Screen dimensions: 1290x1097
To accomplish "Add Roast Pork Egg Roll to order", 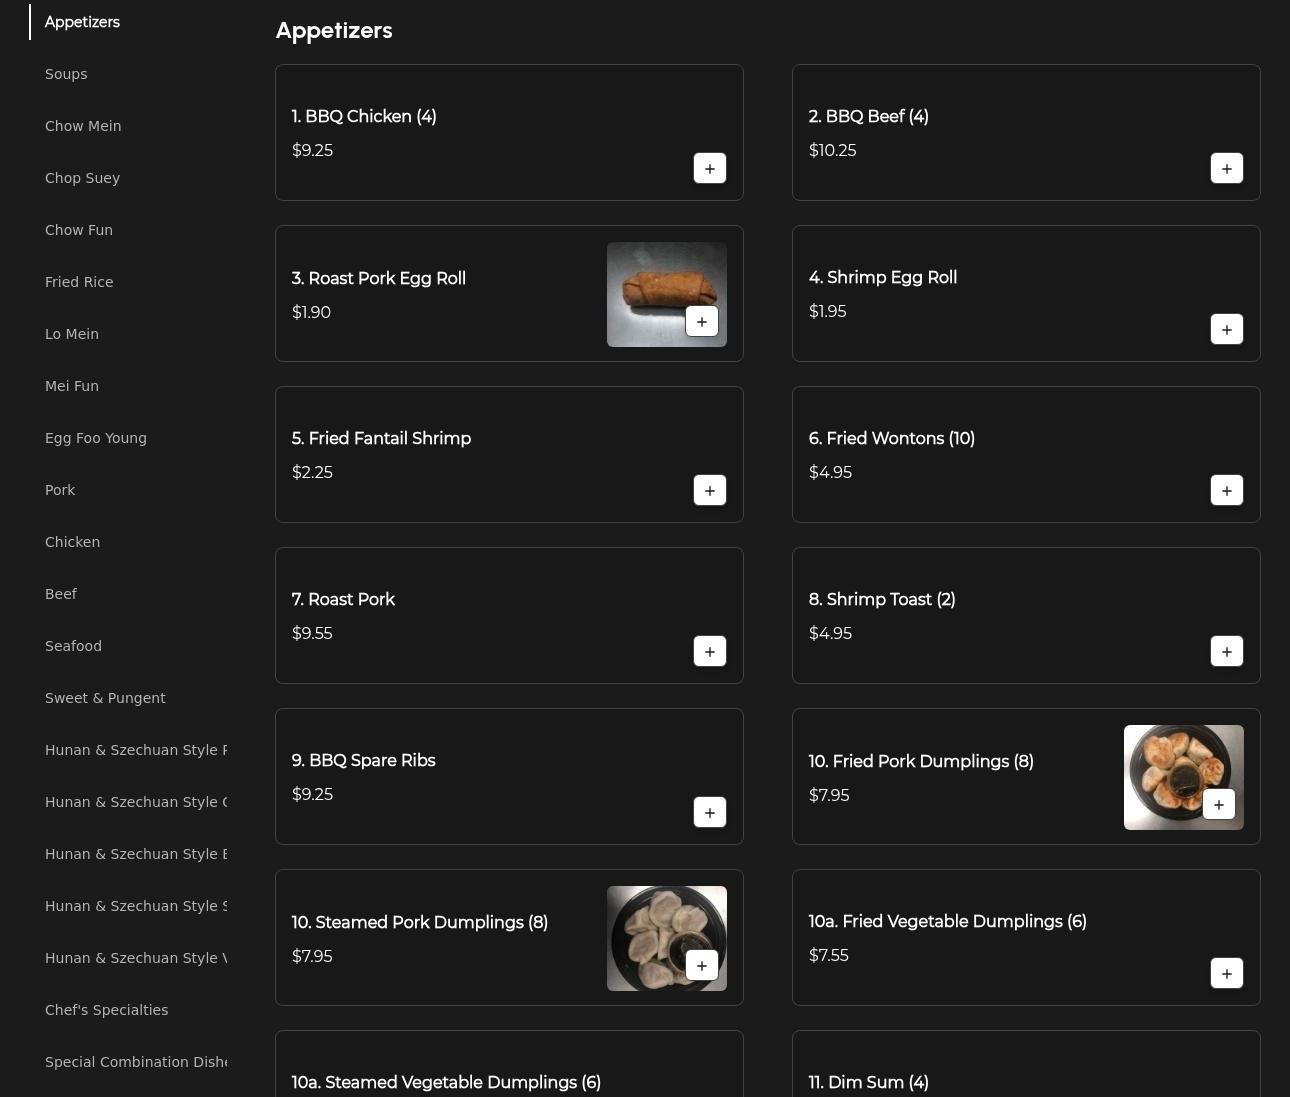I will coord(701,321).
